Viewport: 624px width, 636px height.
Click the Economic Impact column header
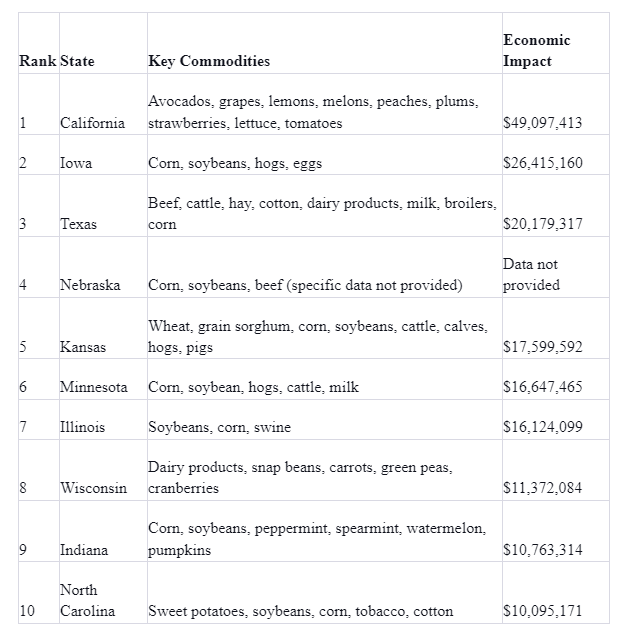(556, 43)
